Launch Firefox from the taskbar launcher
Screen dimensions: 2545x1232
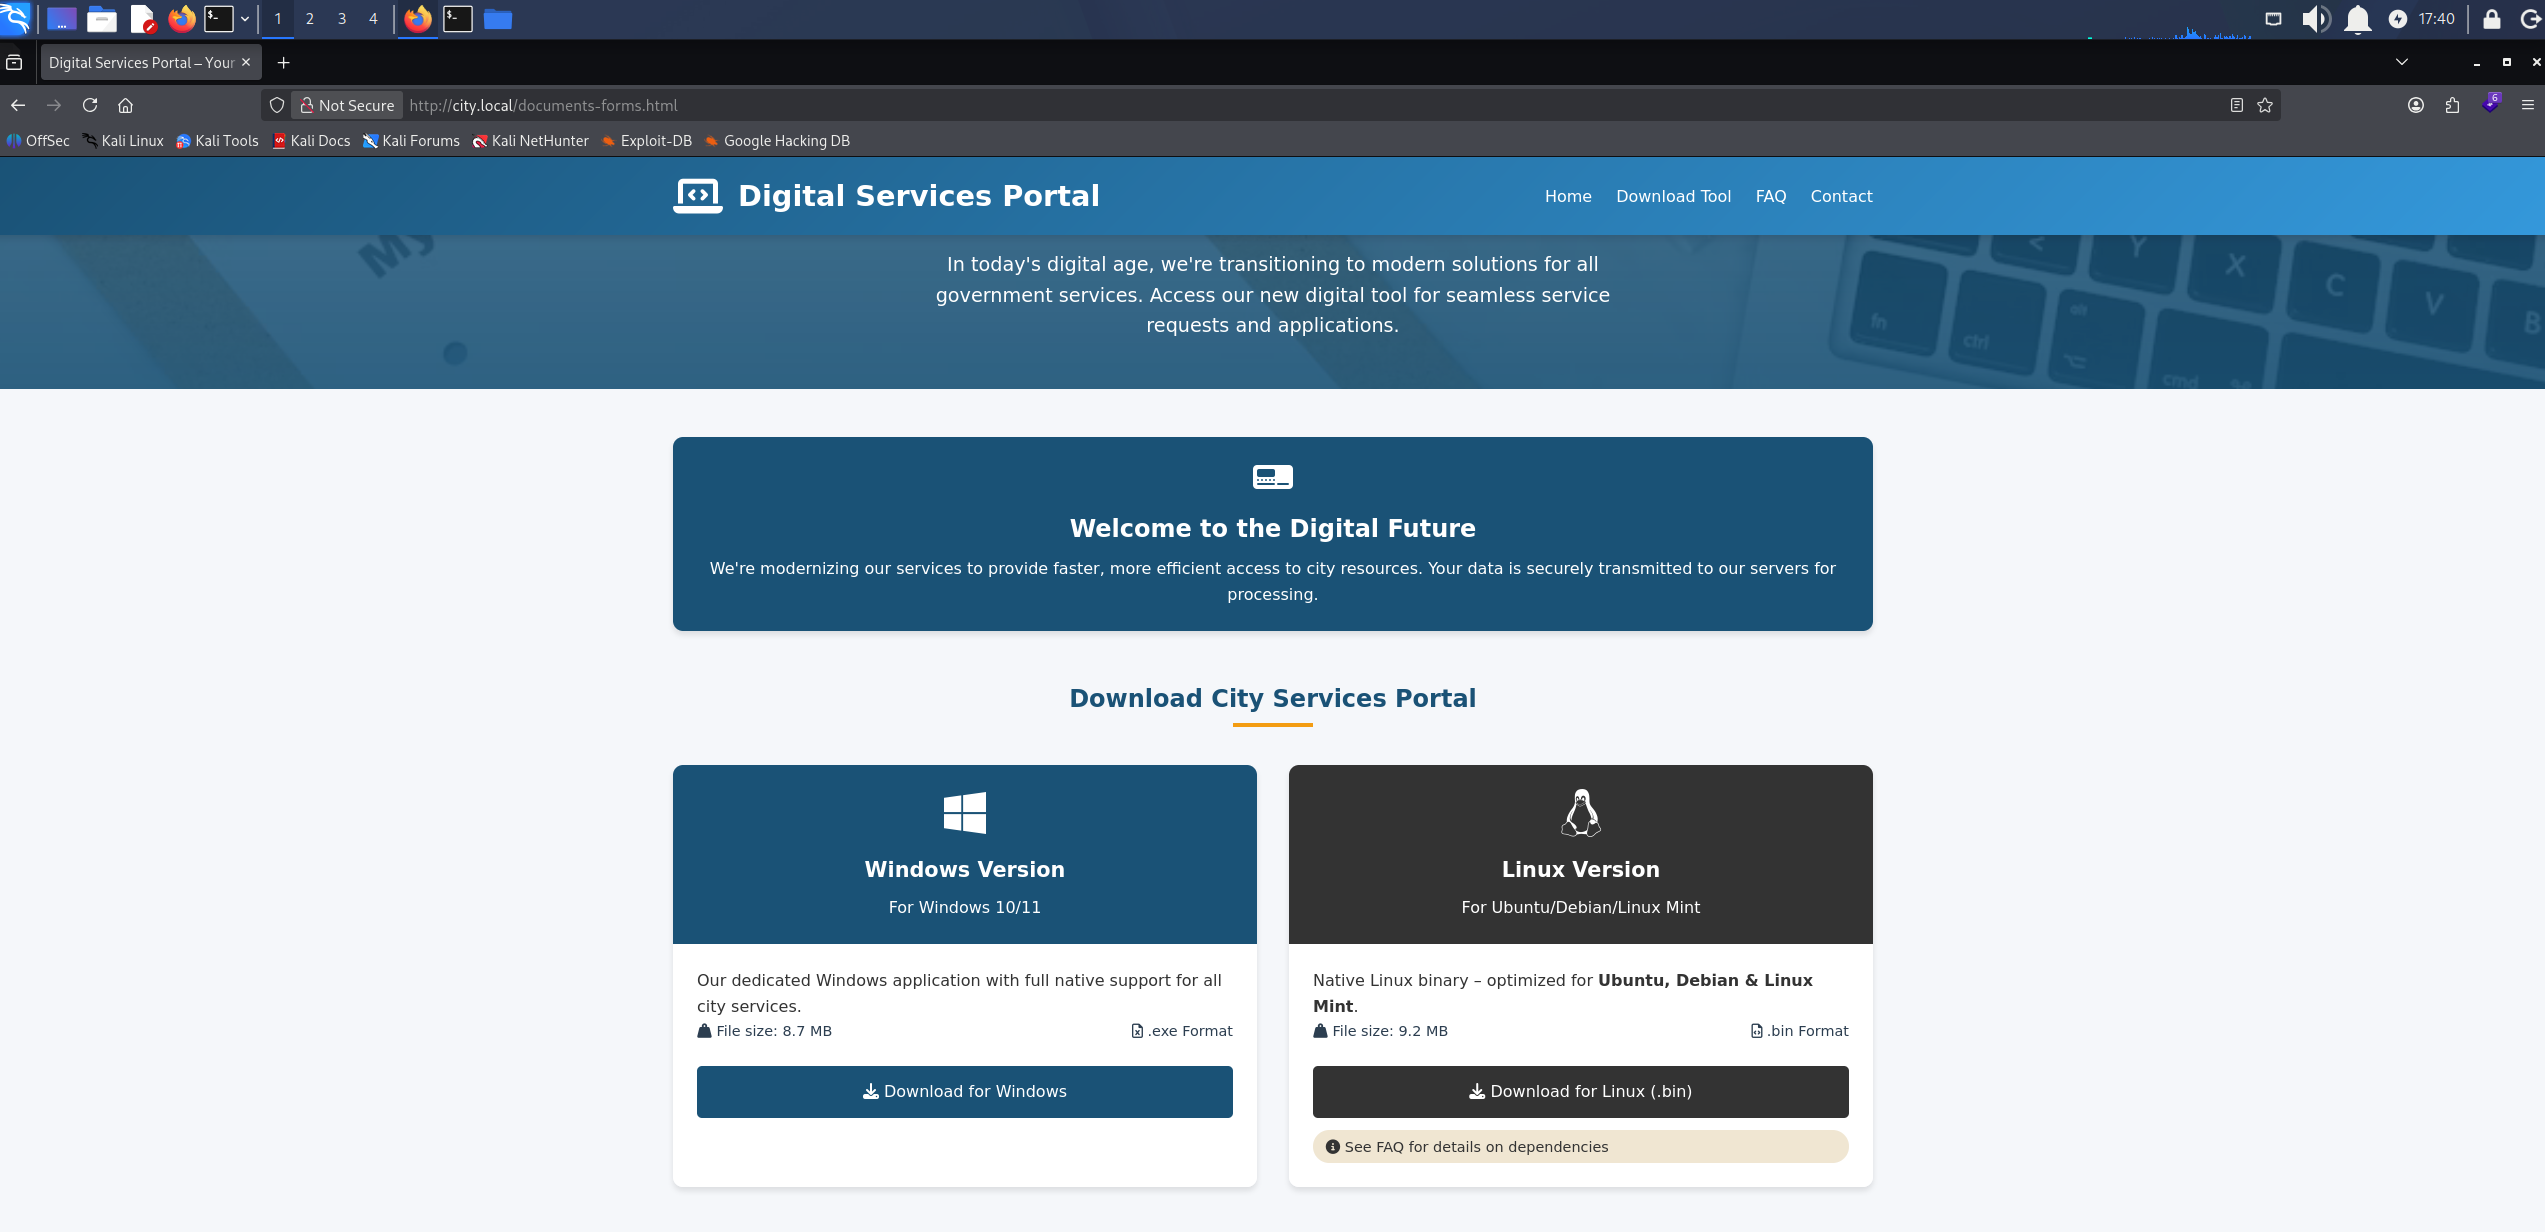pos(182,18)
